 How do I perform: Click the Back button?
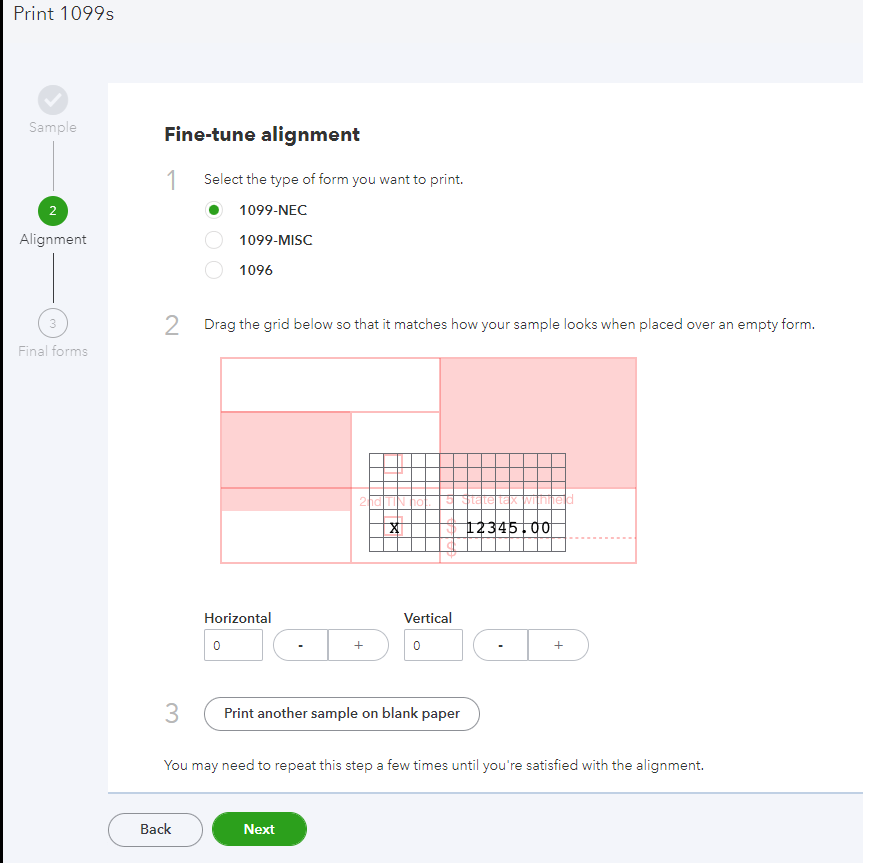[155, 829]
